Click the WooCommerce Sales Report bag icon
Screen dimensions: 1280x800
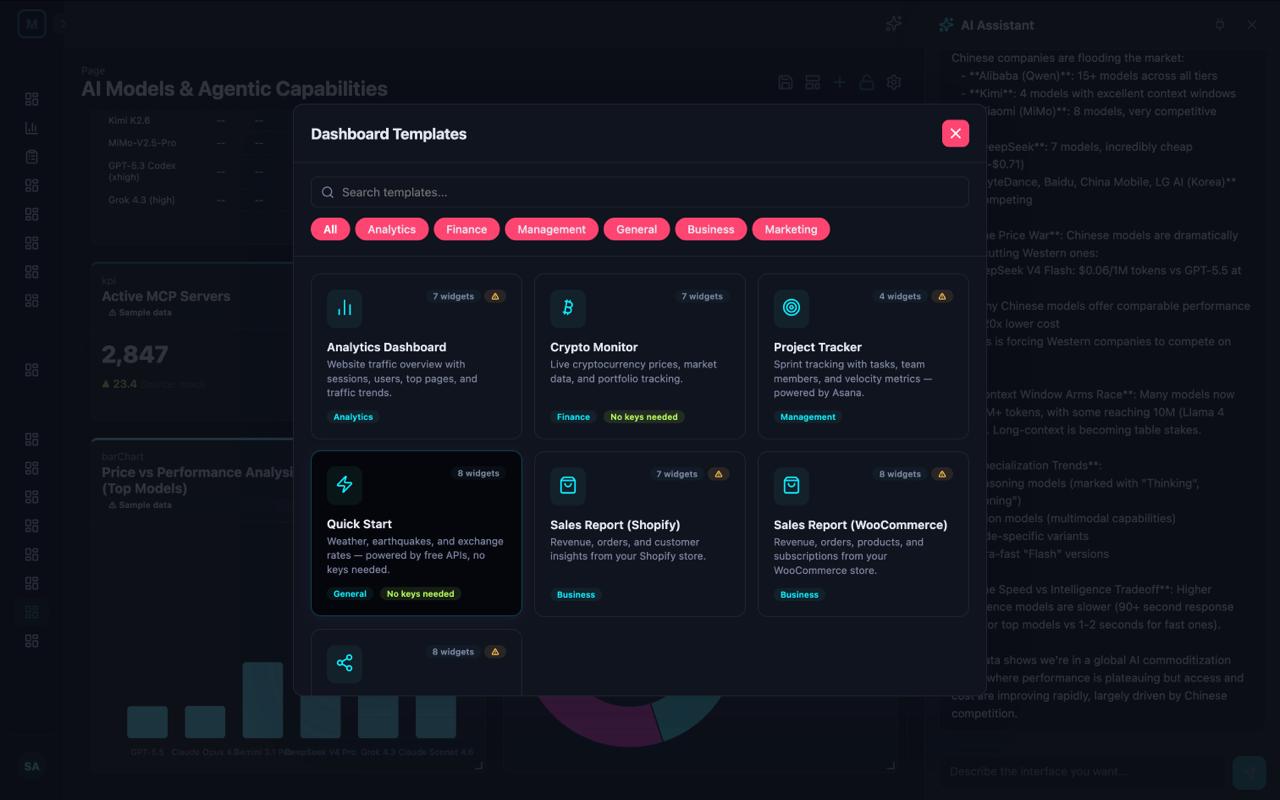coord(791,485)
